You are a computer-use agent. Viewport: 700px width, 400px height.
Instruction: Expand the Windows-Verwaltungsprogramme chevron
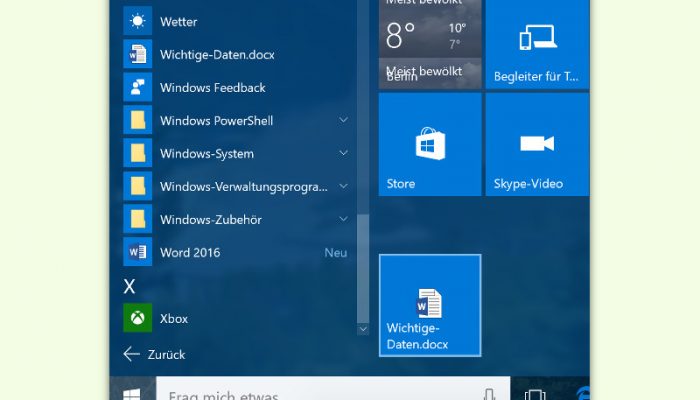[x=343, y=186]
